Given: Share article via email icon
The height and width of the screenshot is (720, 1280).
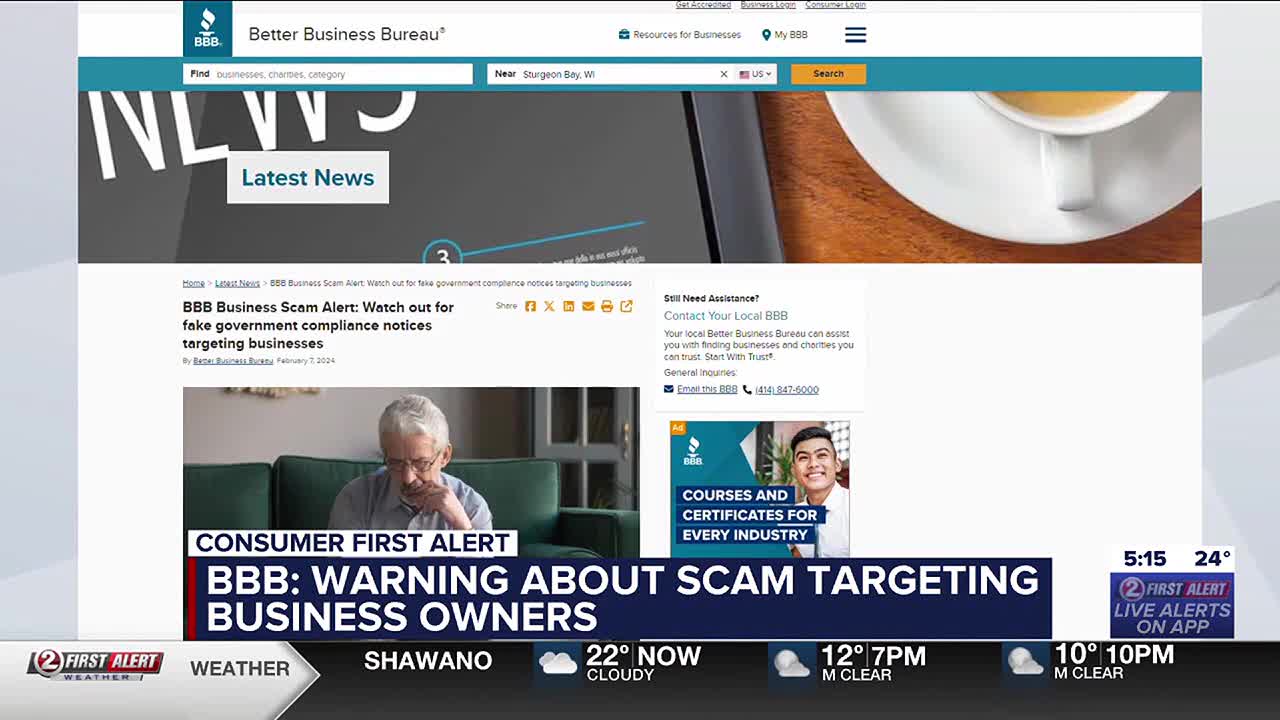Looking at the screenshot, I should point(588,307).
